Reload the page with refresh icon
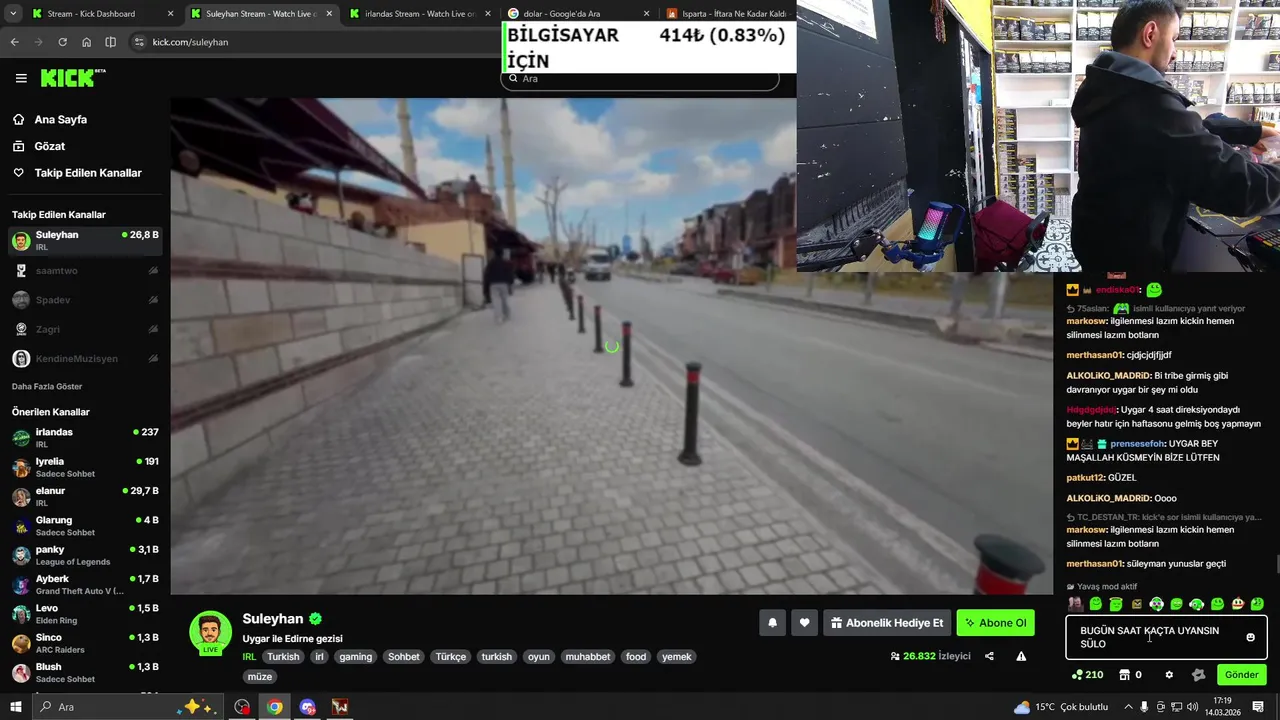This screenshot has width=1280, height=720. [x=62, y=42]
